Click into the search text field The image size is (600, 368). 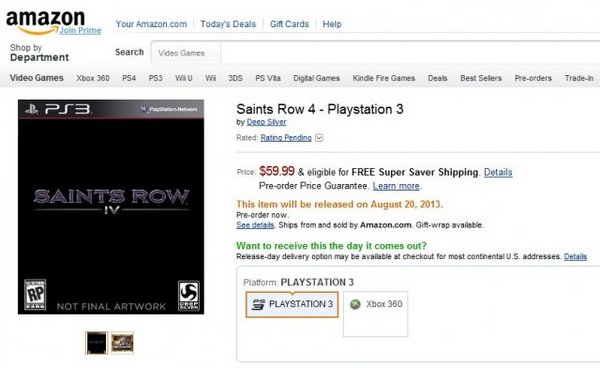point(410,53)
